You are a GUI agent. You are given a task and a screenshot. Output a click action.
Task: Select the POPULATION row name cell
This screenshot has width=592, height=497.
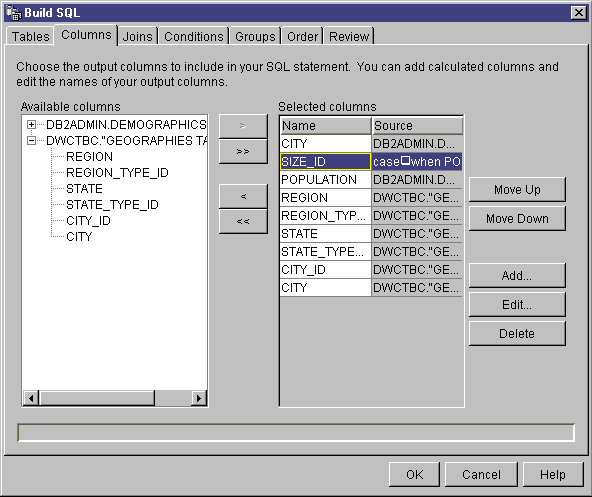tap(326, 180)
